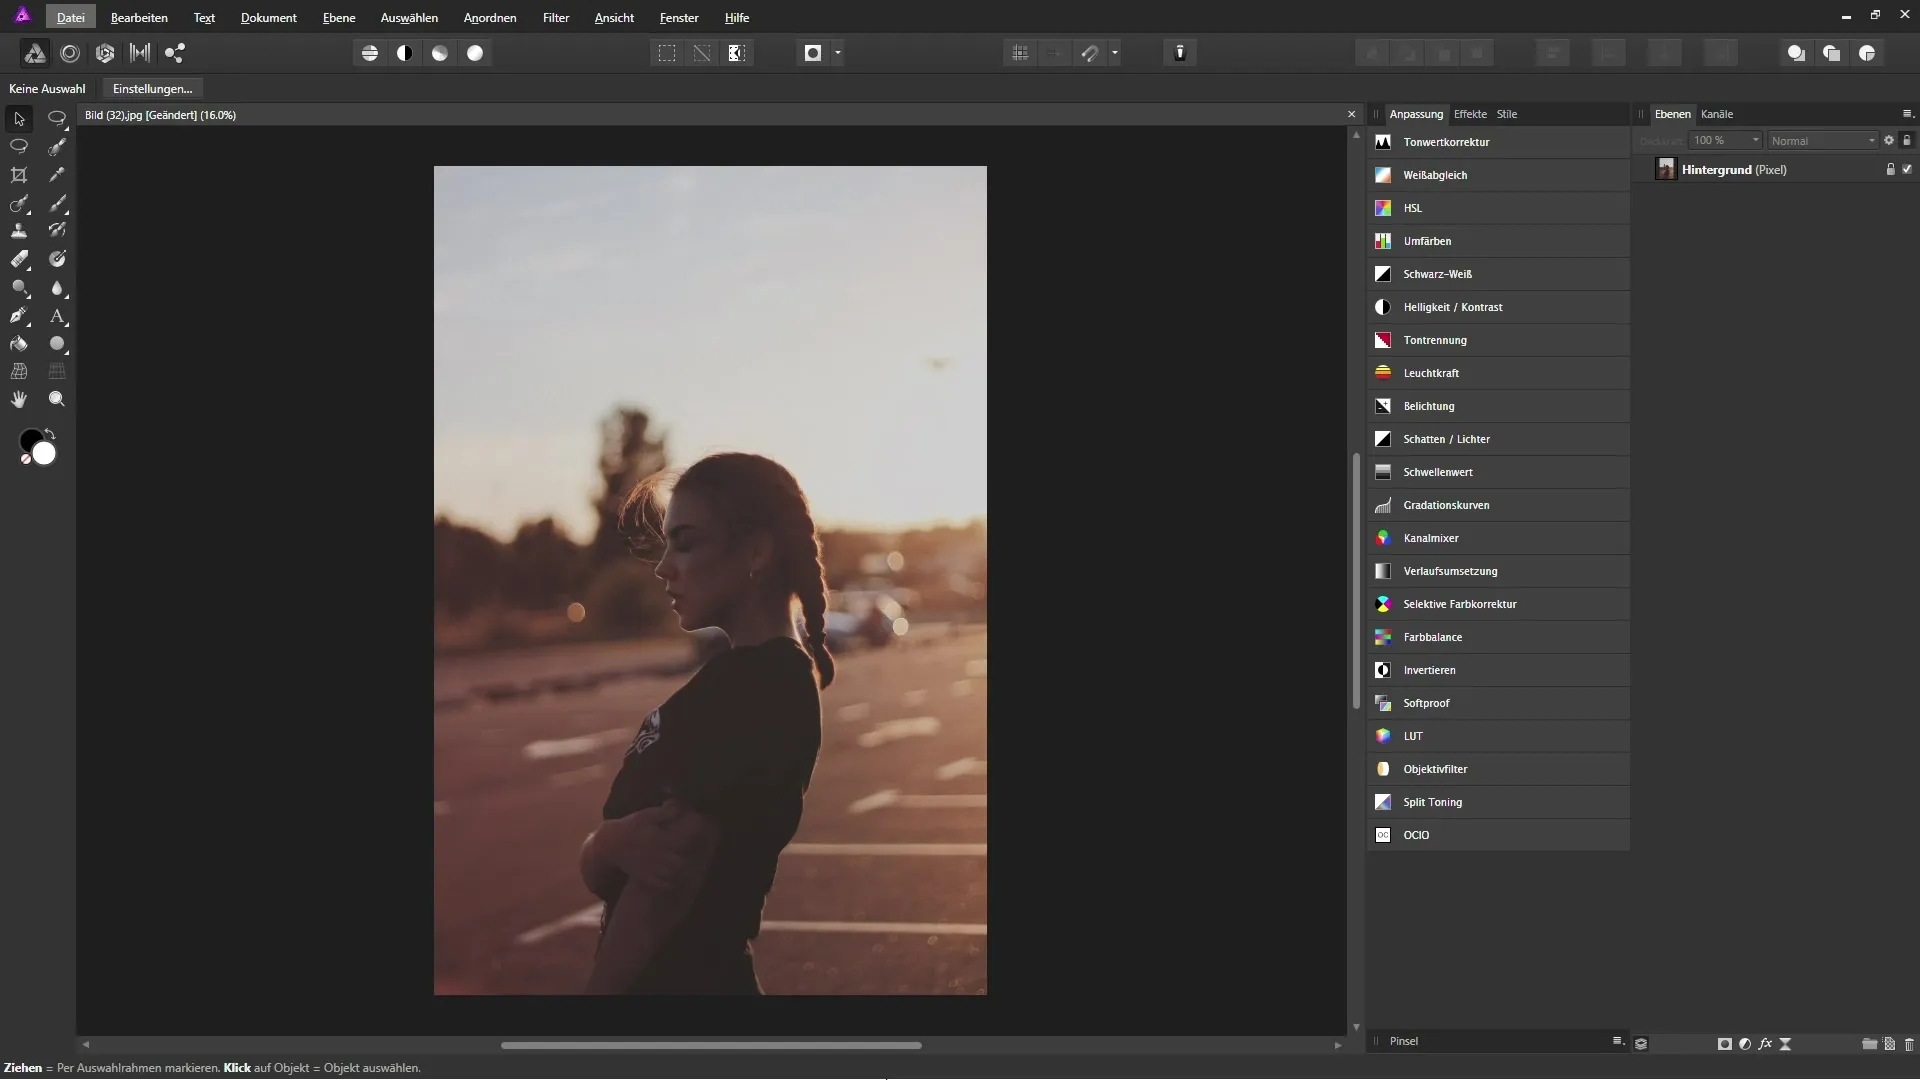The image size is (1920, 1080).
Task: Switch to the Develop persona
Action: pos(105,53)
